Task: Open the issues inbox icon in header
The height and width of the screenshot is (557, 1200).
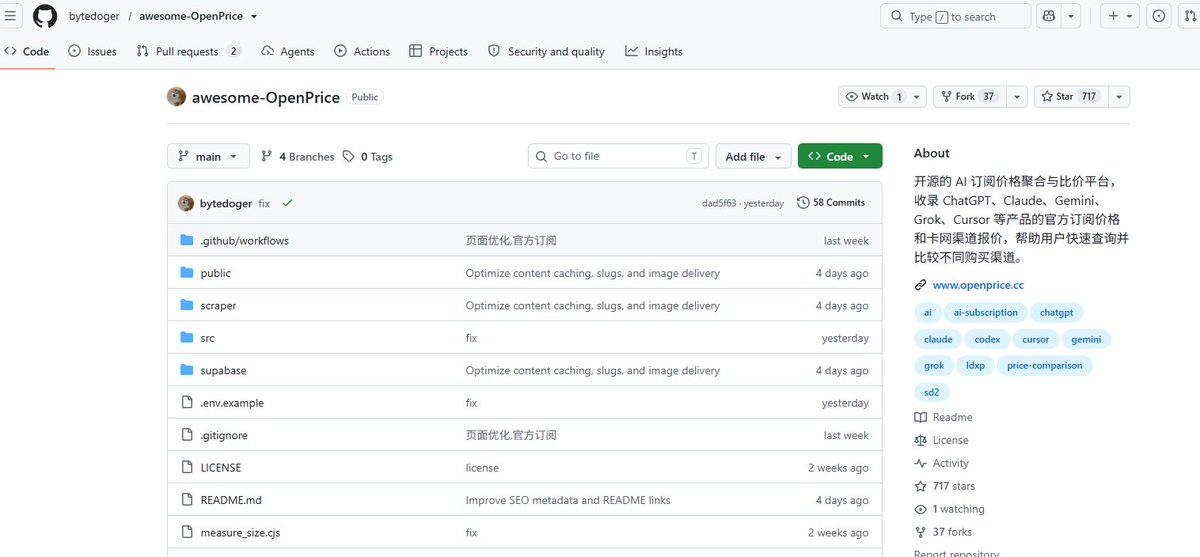Action: [x=1159, y=16]
